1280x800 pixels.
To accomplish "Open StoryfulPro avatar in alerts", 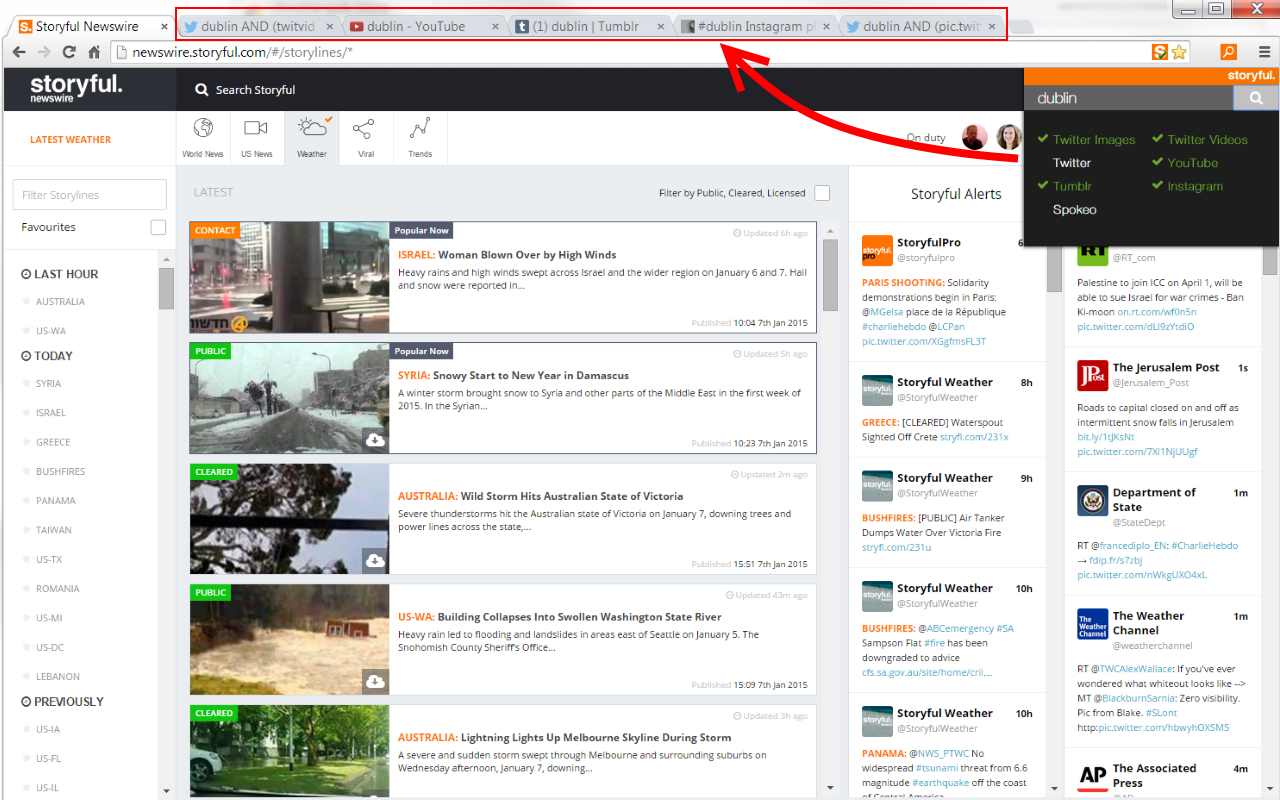I will pyautogui.click(x=877, y=250).
